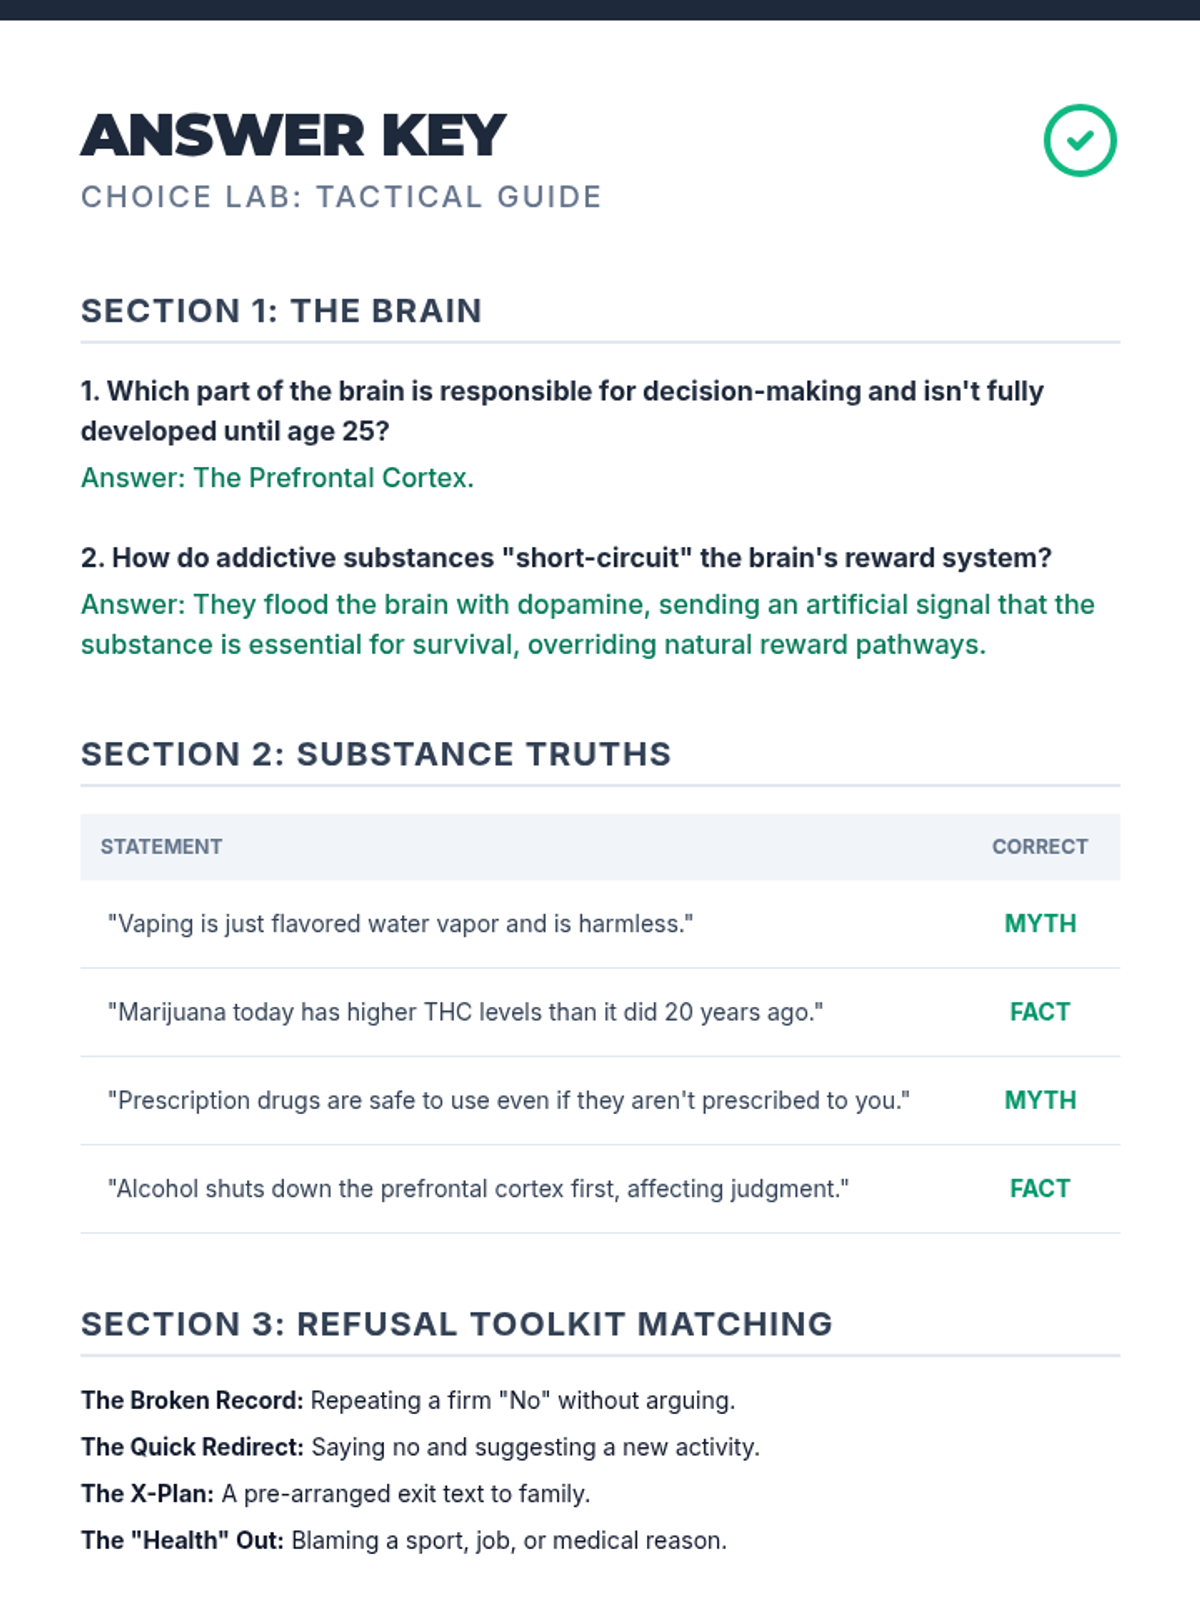Screen dimensions: 1200x1600
Task: Click MYTH label for vaping statement
Action: (x=1040, y=924)
